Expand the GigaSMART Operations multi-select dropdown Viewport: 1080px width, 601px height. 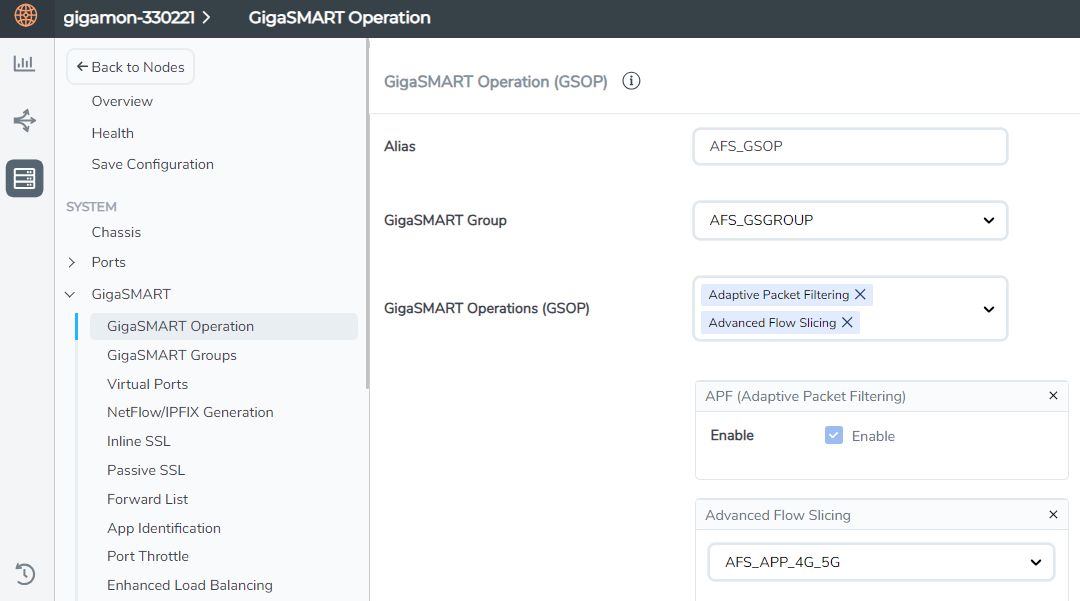(988, 309)
